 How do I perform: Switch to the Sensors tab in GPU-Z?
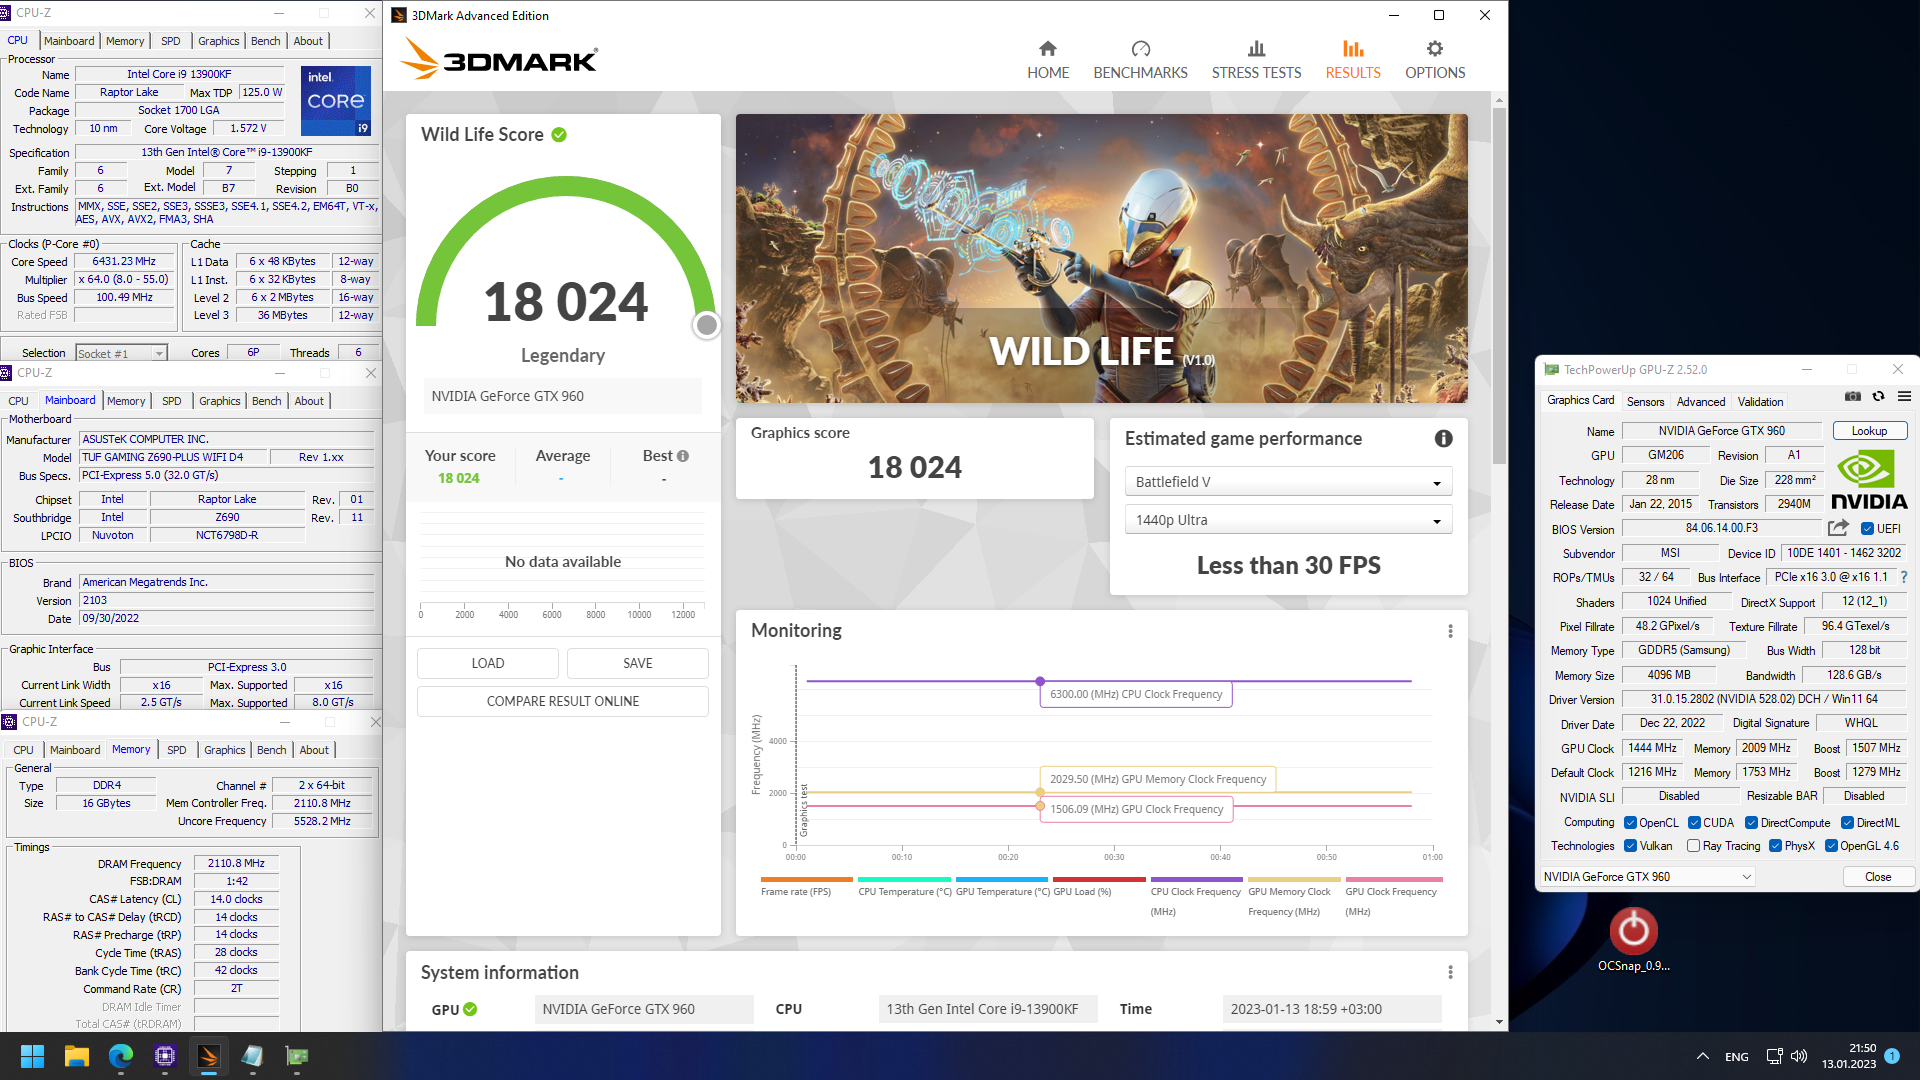[1645, 402]
